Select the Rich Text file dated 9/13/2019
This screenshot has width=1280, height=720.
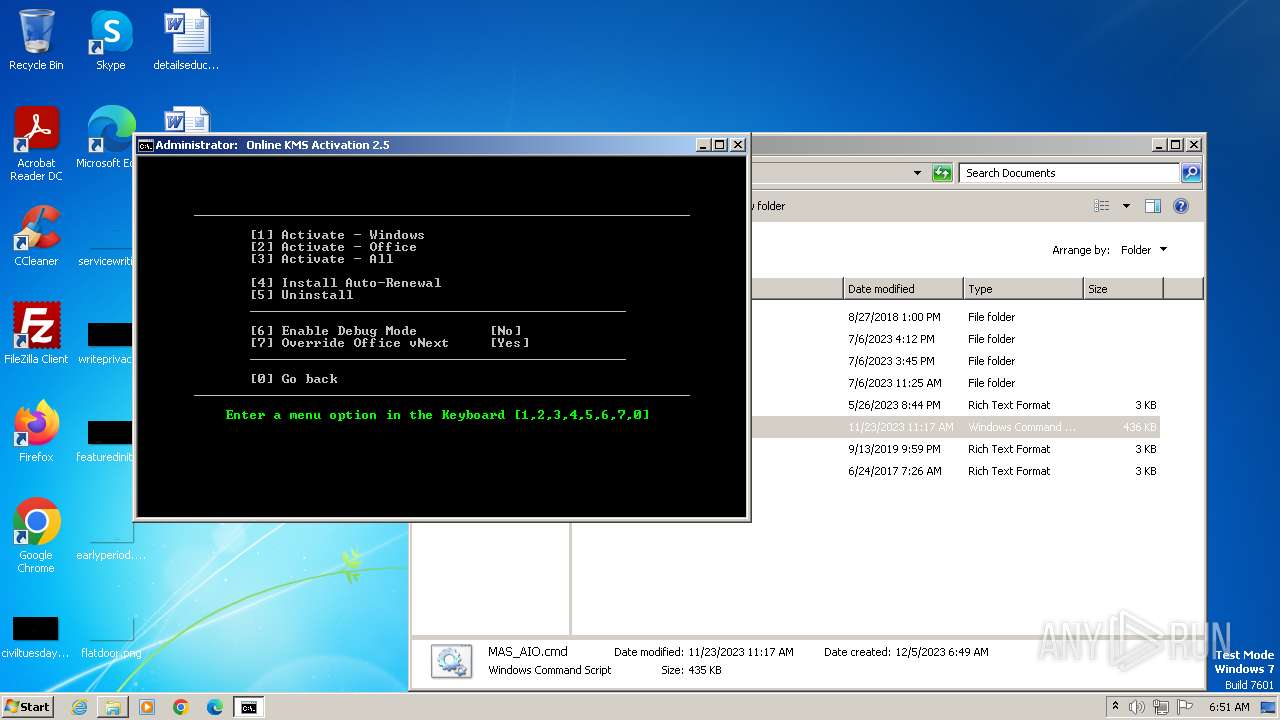[955, 449]
